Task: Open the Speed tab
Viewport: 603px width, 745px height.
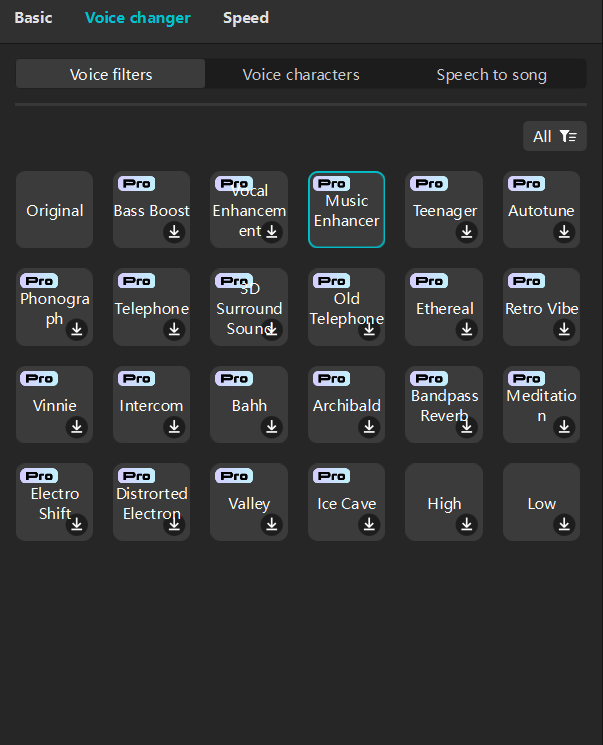Action: [246, 18]
